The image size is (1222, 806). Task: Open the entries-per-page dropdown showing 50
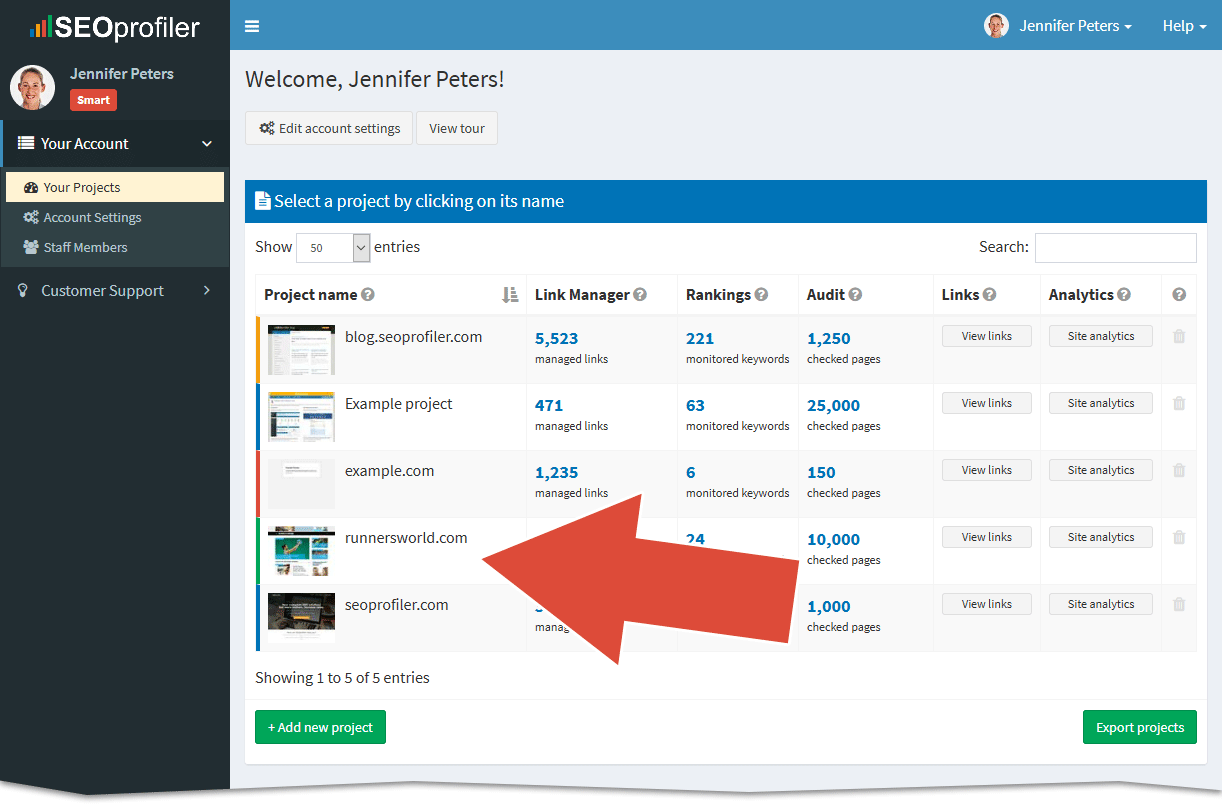(333, 248)
